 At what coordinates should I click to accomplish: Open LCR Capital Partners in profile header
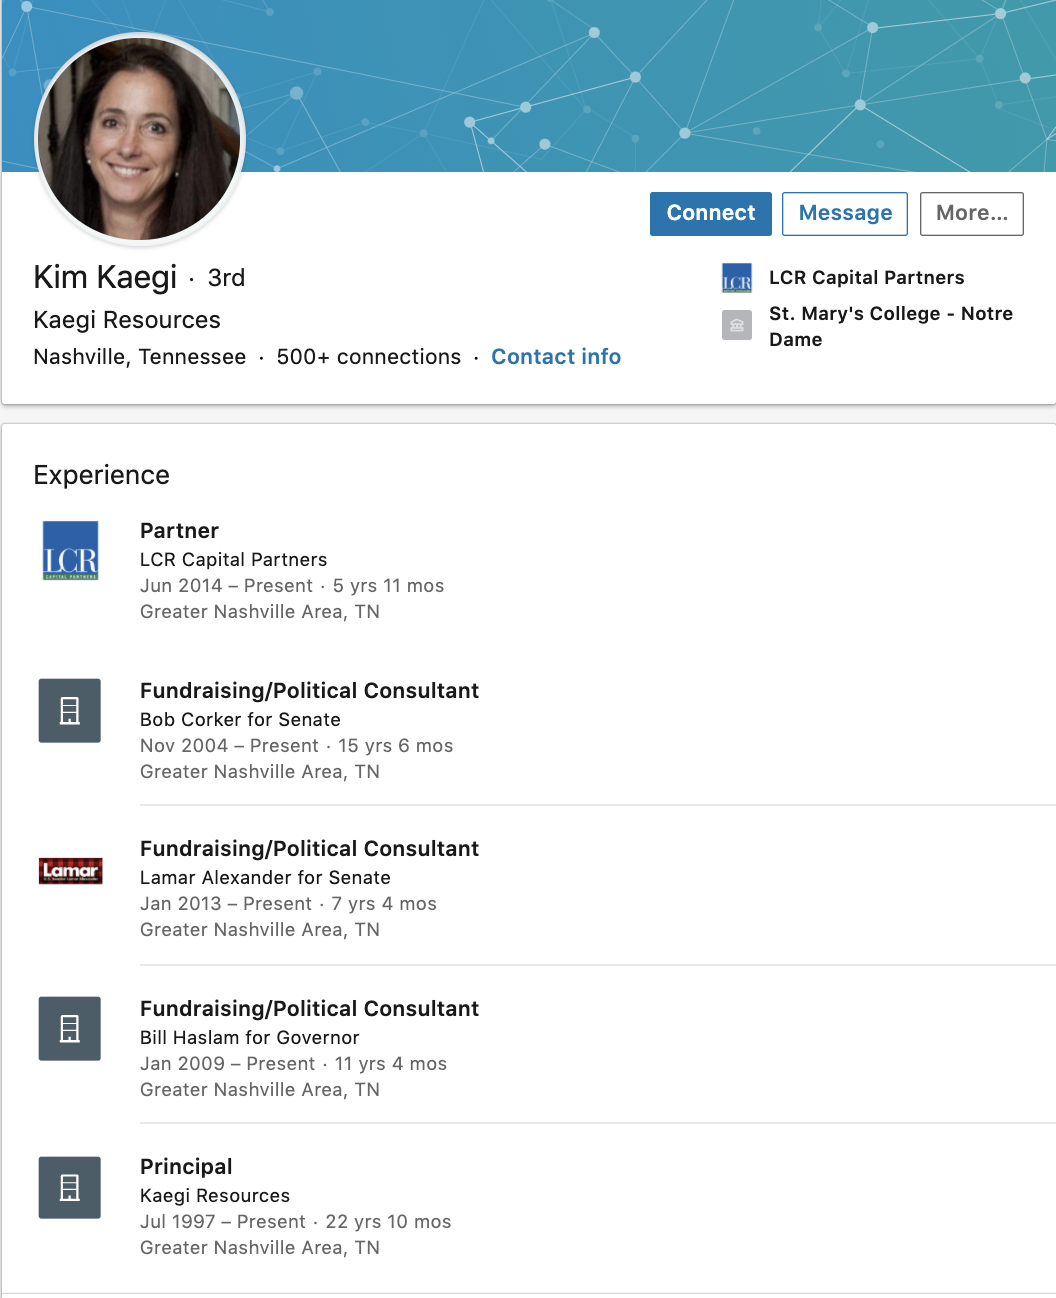tap(866, 278)
